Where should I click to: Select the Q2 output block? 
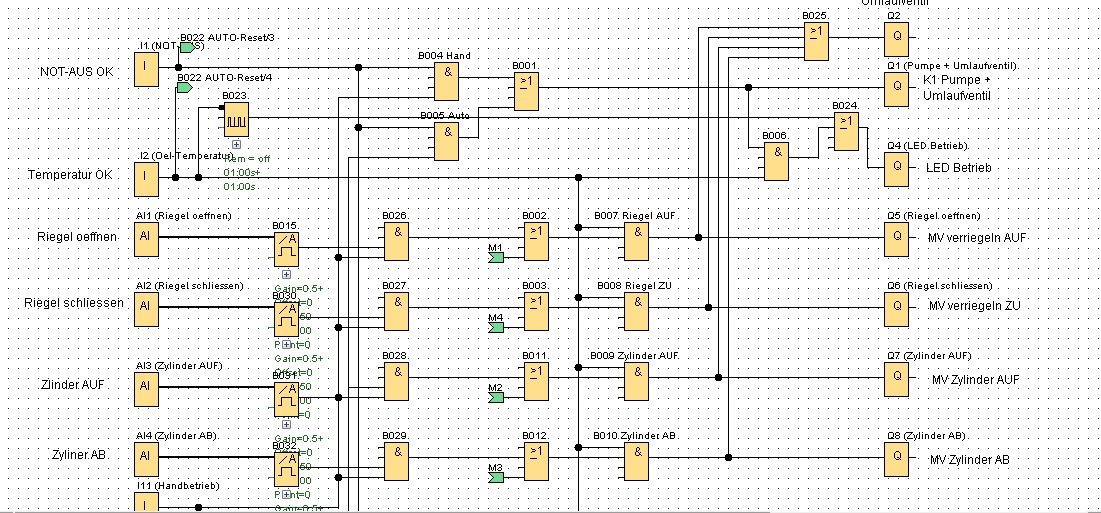point(897,39)
